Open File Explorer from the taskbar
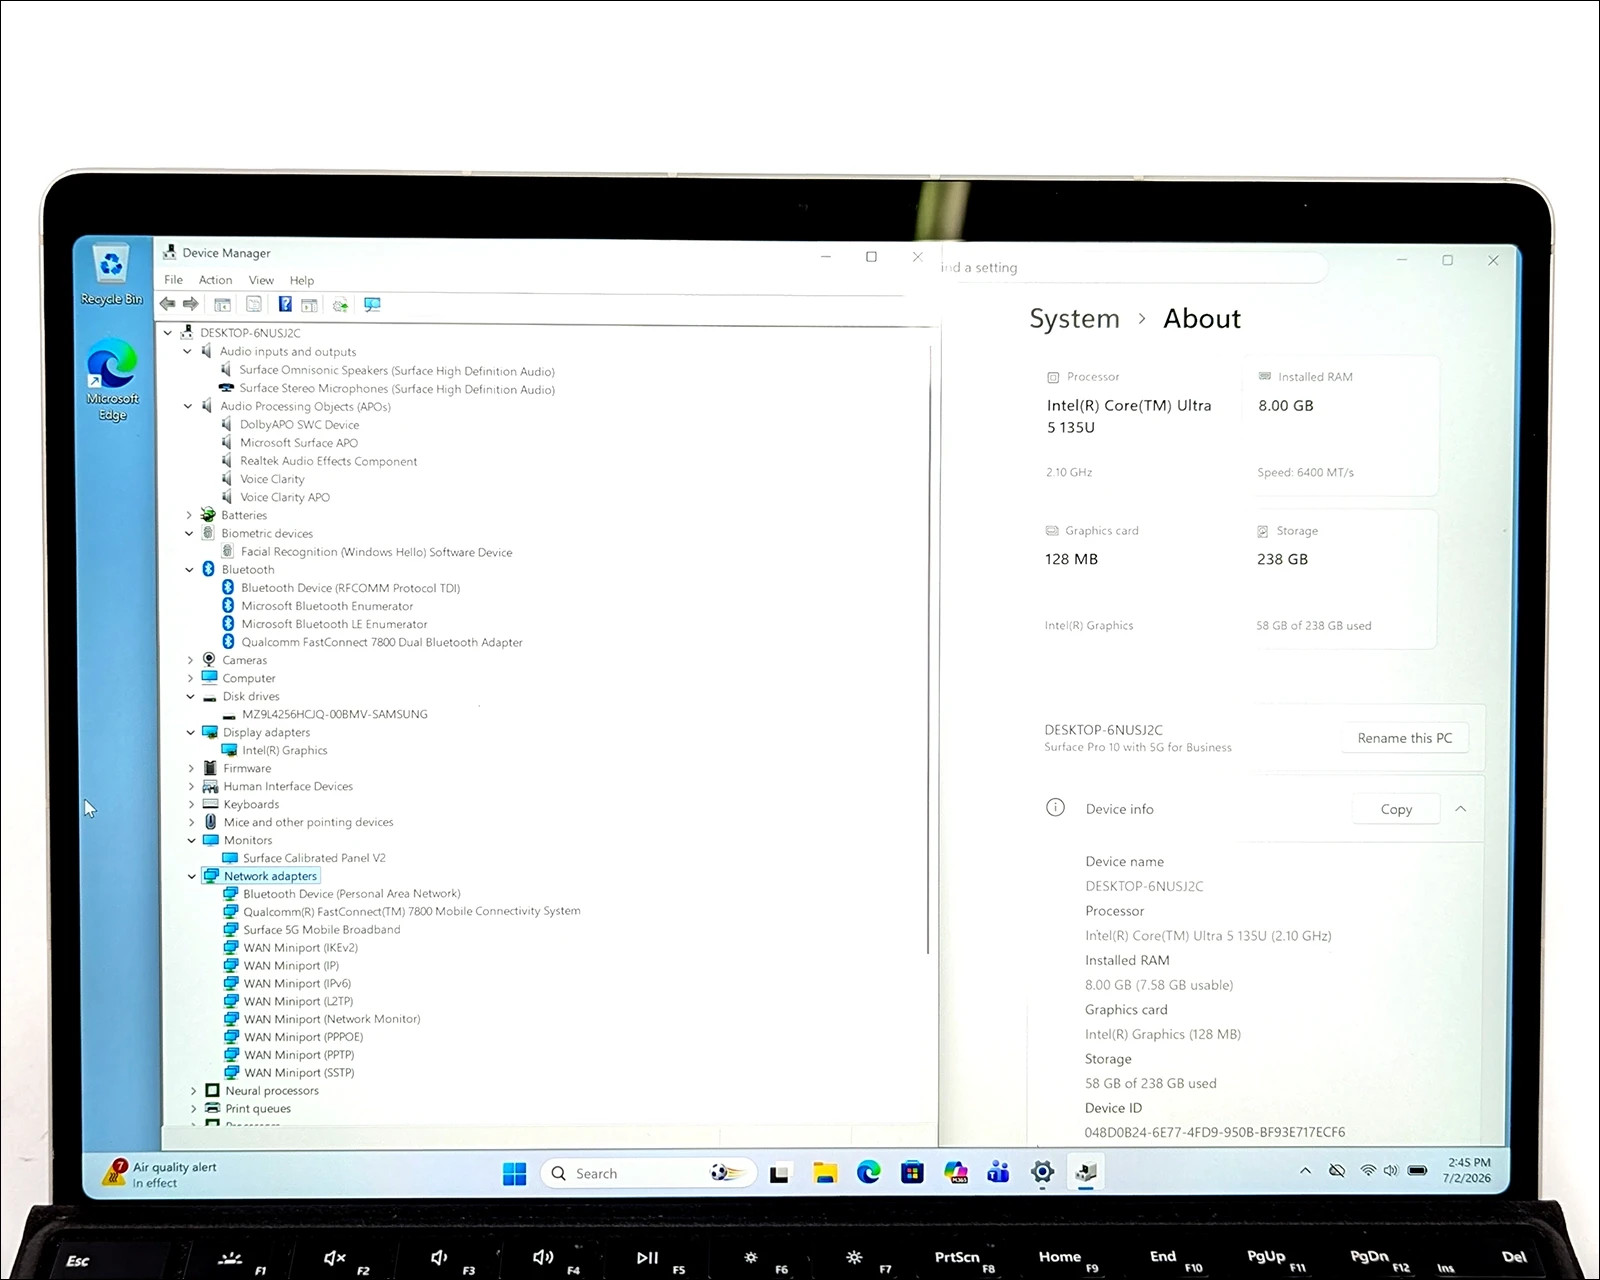The image size is (1600, 1280). (824, 1173)
